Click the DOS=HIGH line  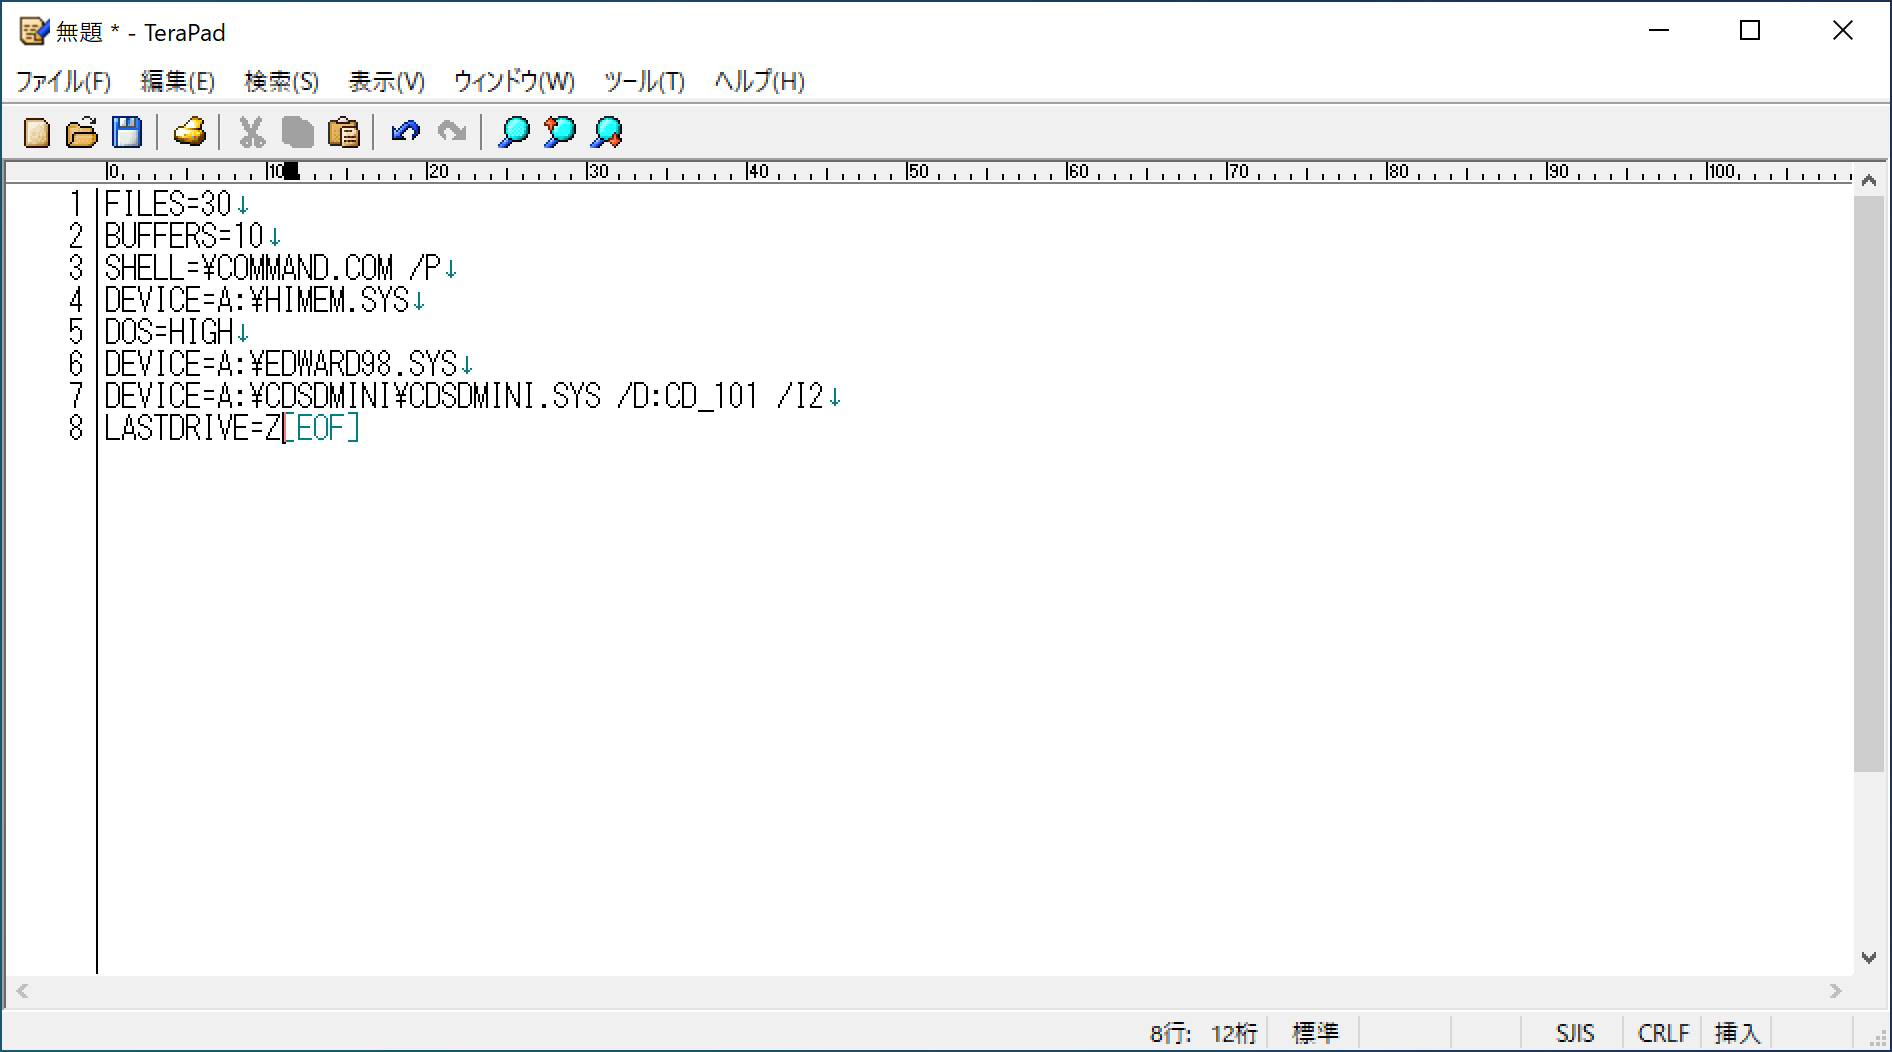[168, 332]
